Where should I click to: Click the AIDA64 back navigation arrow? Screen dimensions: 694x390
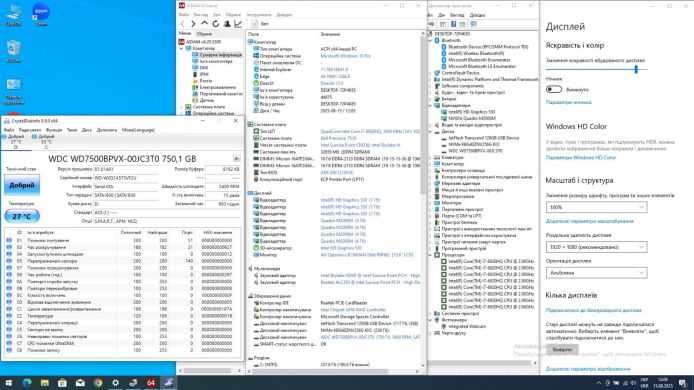coord(183,24)
